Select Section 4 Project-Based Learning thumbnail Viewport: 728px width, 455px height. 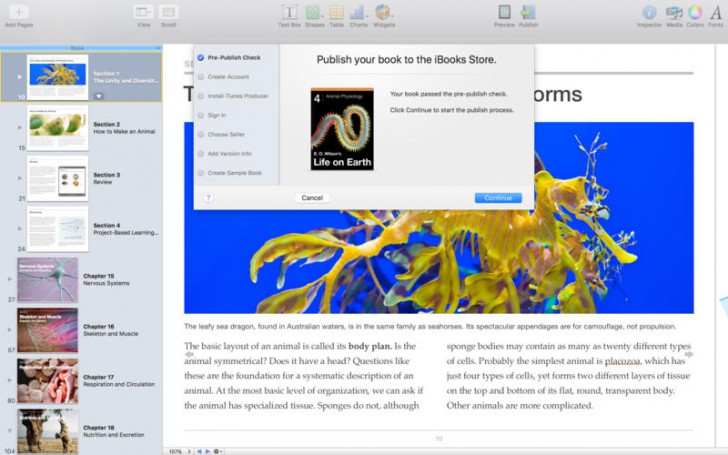coord(58,229)
